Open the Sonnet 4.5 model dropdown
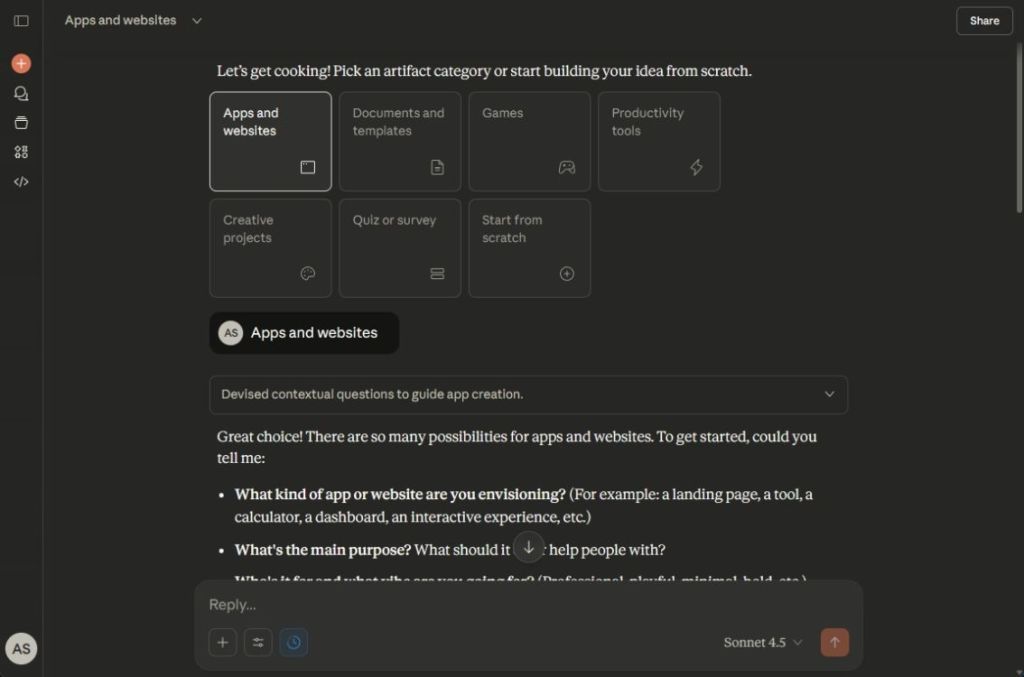The height and width of the screenshot is (677, 1024). pyautogui.click(x=763, y=642)
